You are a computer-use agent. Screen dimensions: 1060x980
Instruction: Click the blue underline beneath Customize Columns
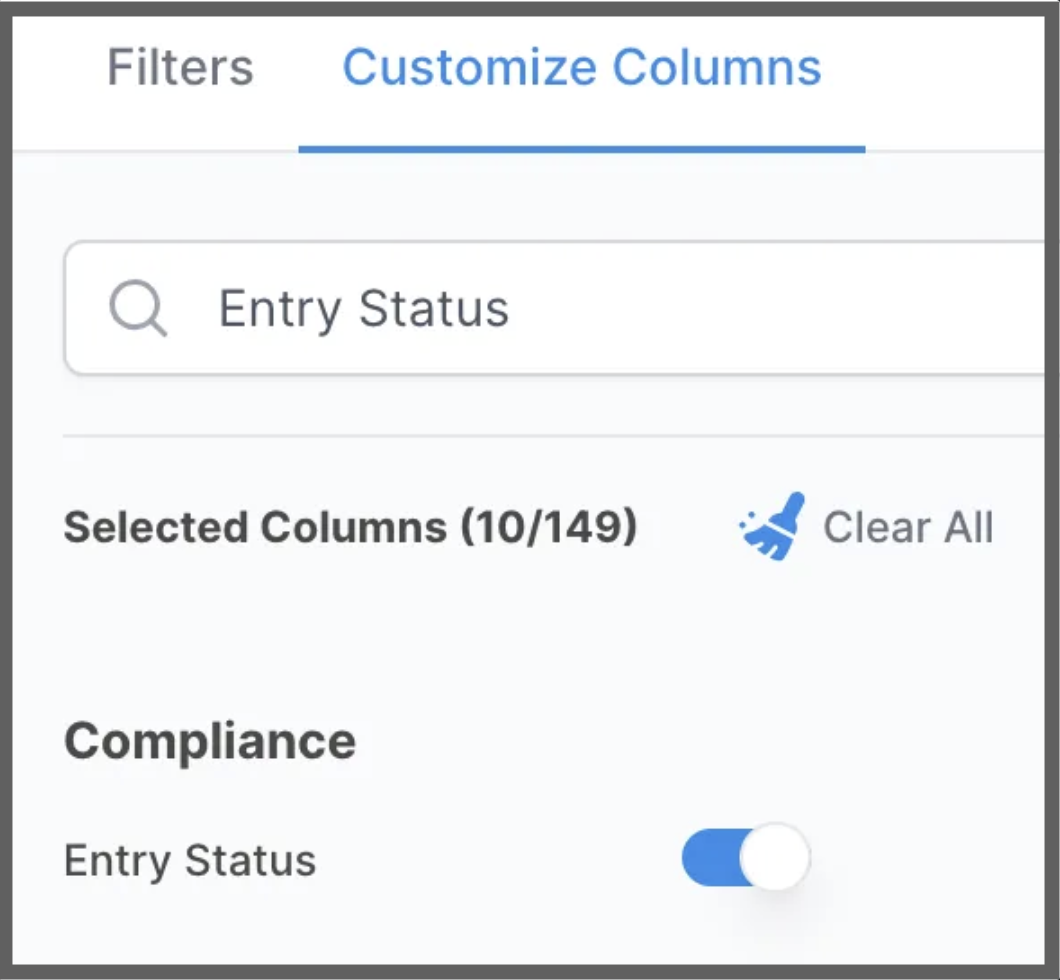[582, 149]
